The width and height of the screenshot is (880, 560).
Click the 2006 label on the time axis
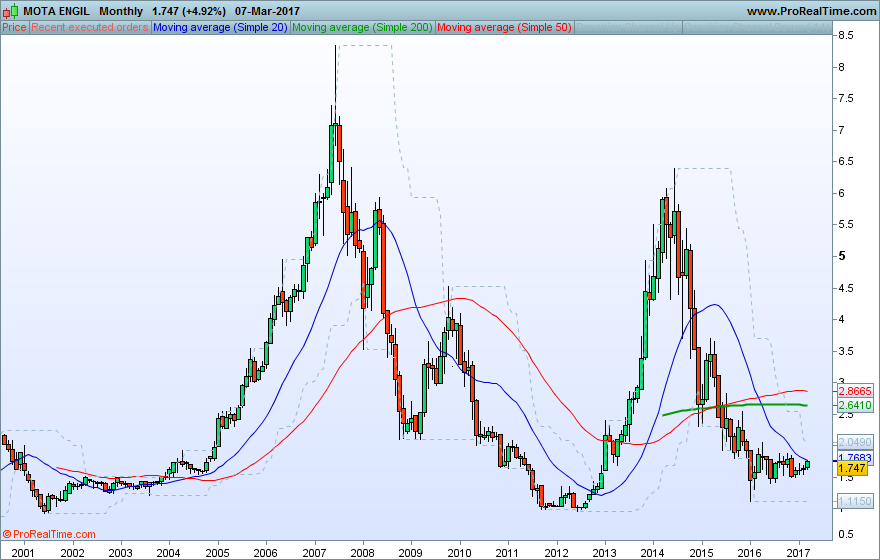tap(265, 553)
